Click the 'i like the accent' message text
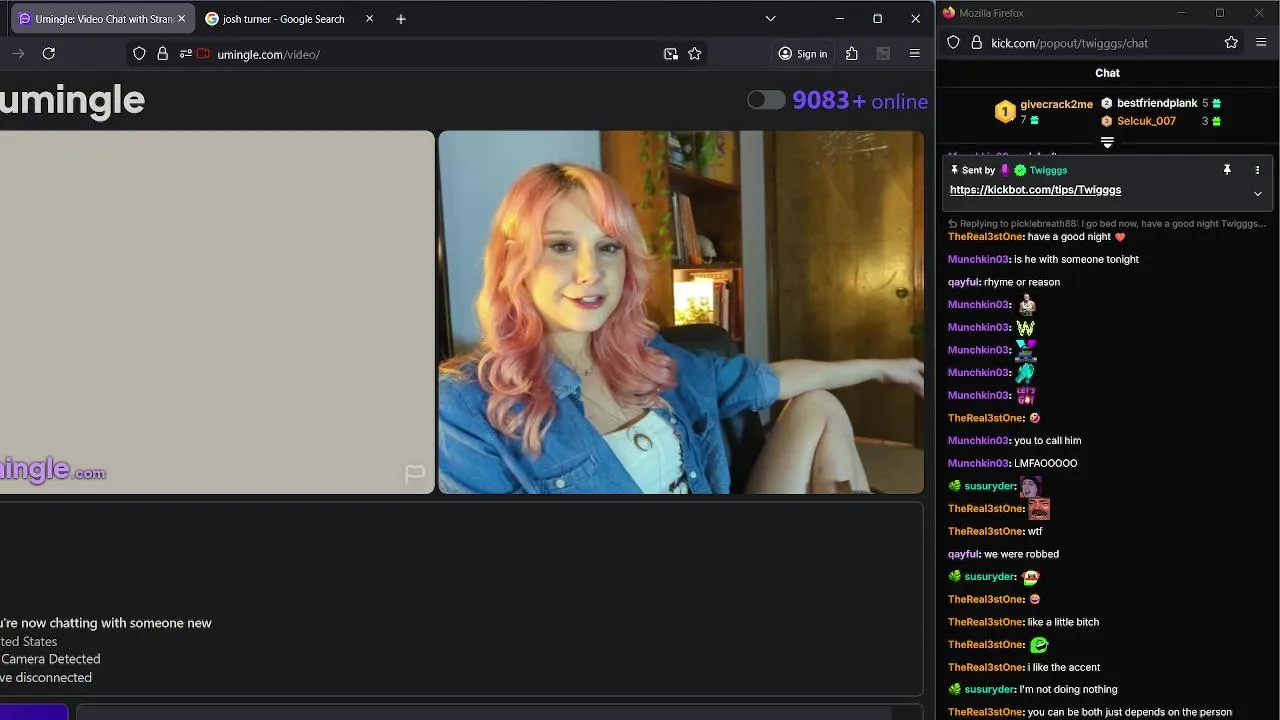This screenshot has width=1280, height=720. 1064,667
